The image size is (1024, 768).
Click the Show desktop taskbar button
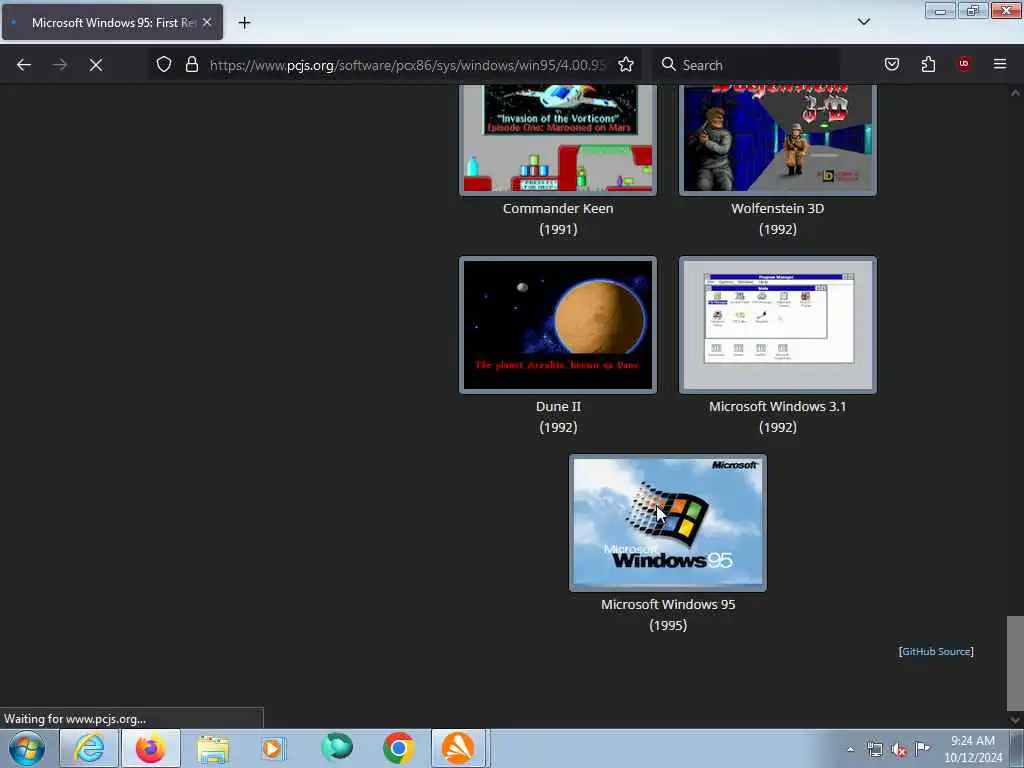[x=1017, y=748]
